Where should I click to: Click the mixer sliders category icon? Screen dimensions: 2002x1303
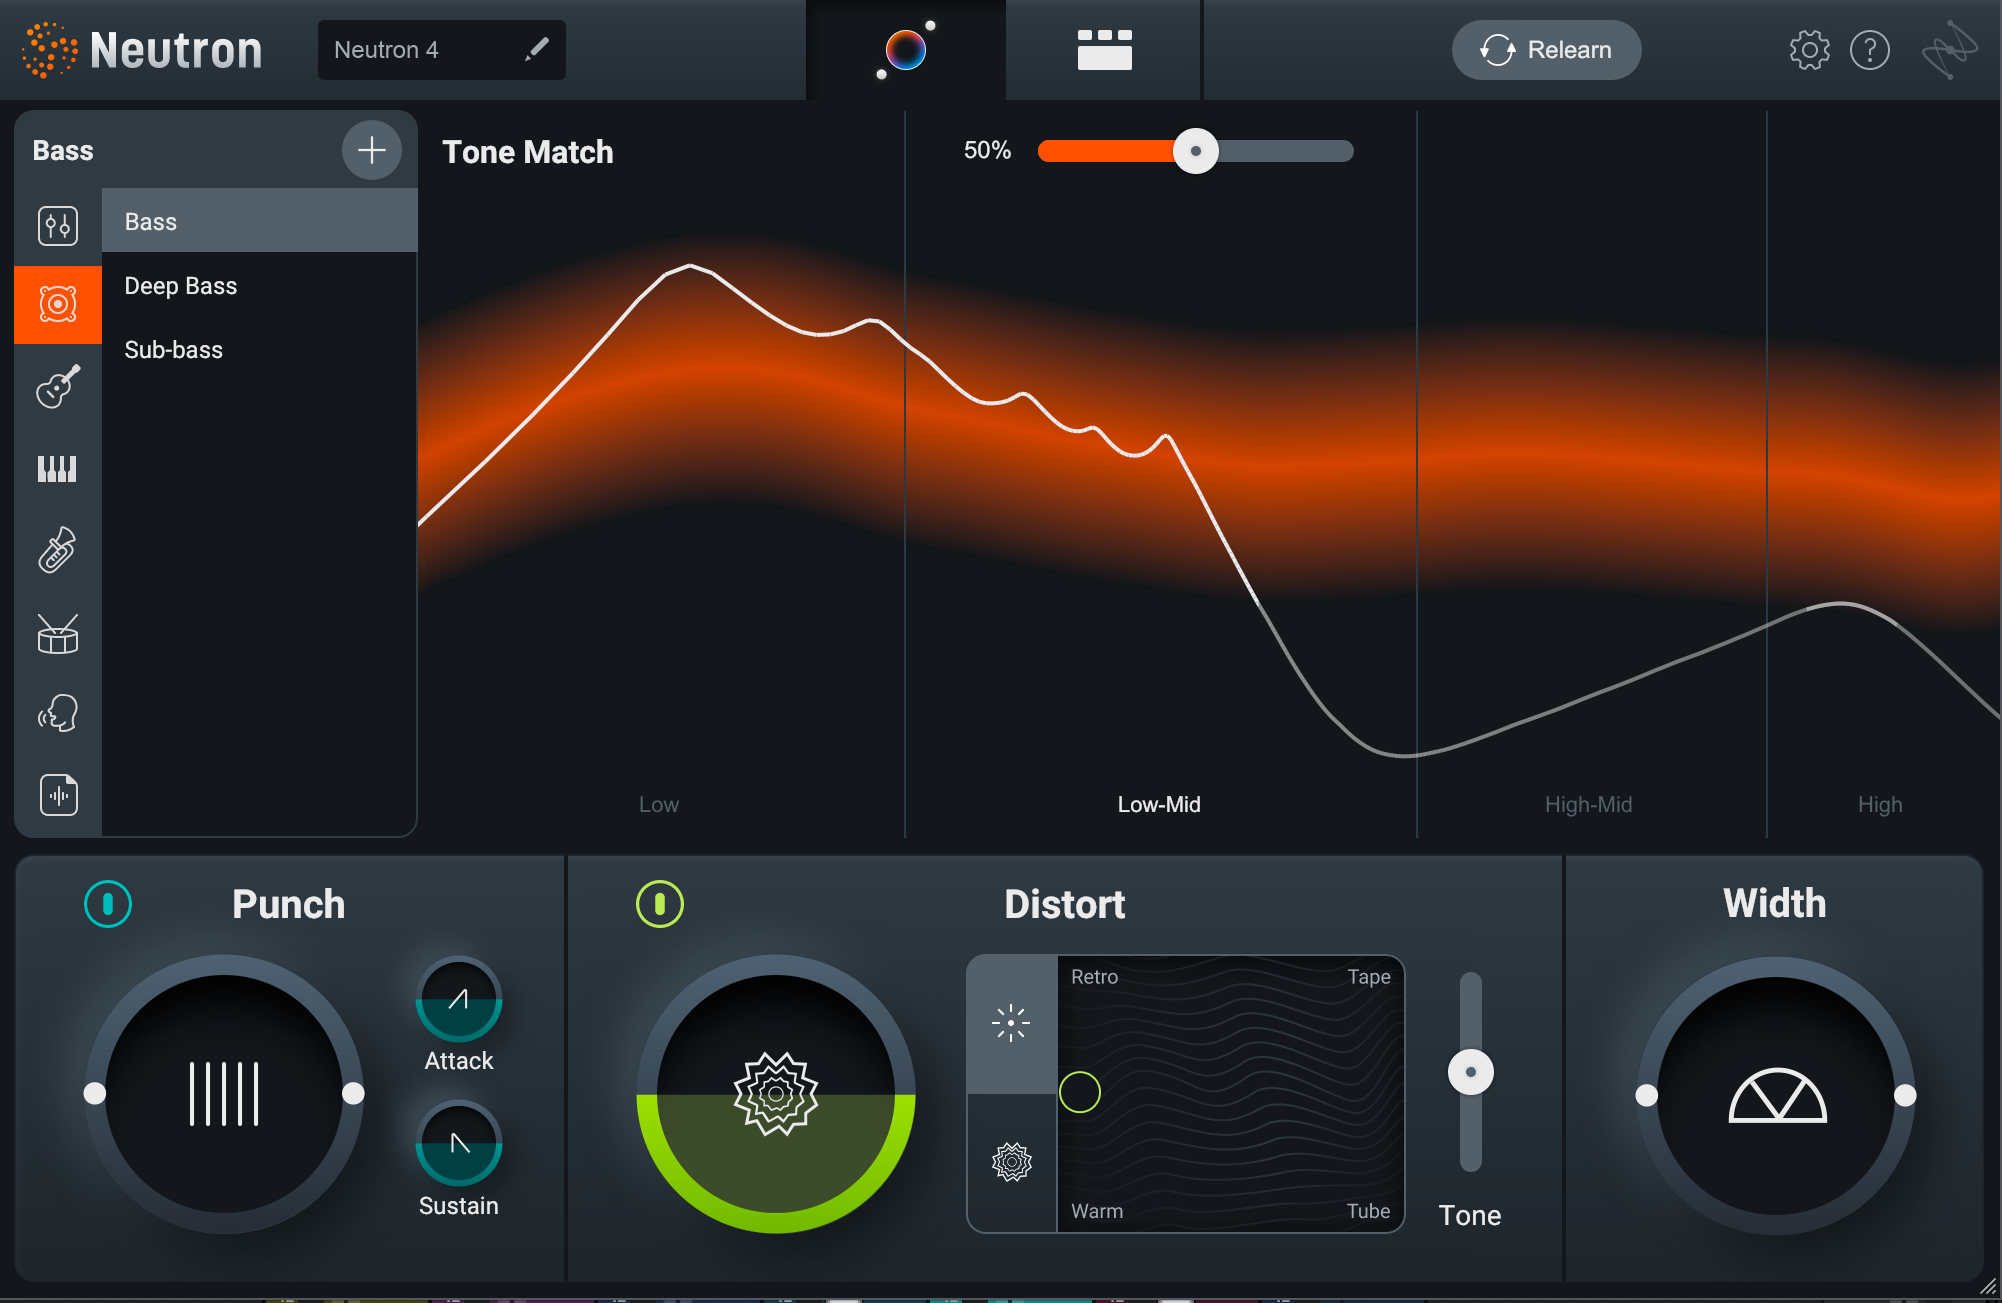point(58,225)
